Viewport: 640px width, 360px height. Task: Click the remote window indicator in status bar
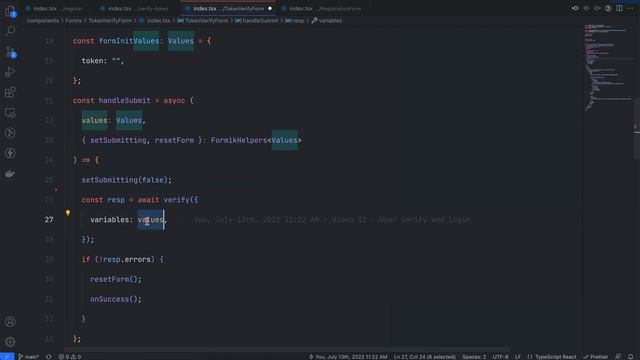click(x=7, y=356)
